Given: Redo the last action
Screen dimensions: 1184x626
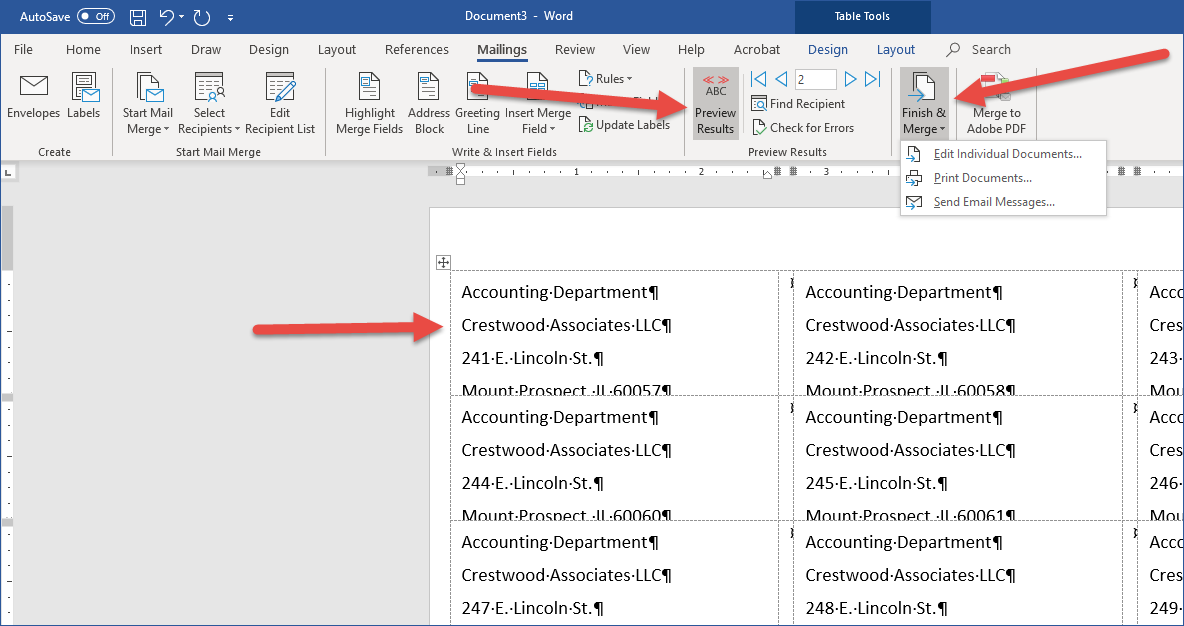Looking at the screenshot, I should click(201, 16).
